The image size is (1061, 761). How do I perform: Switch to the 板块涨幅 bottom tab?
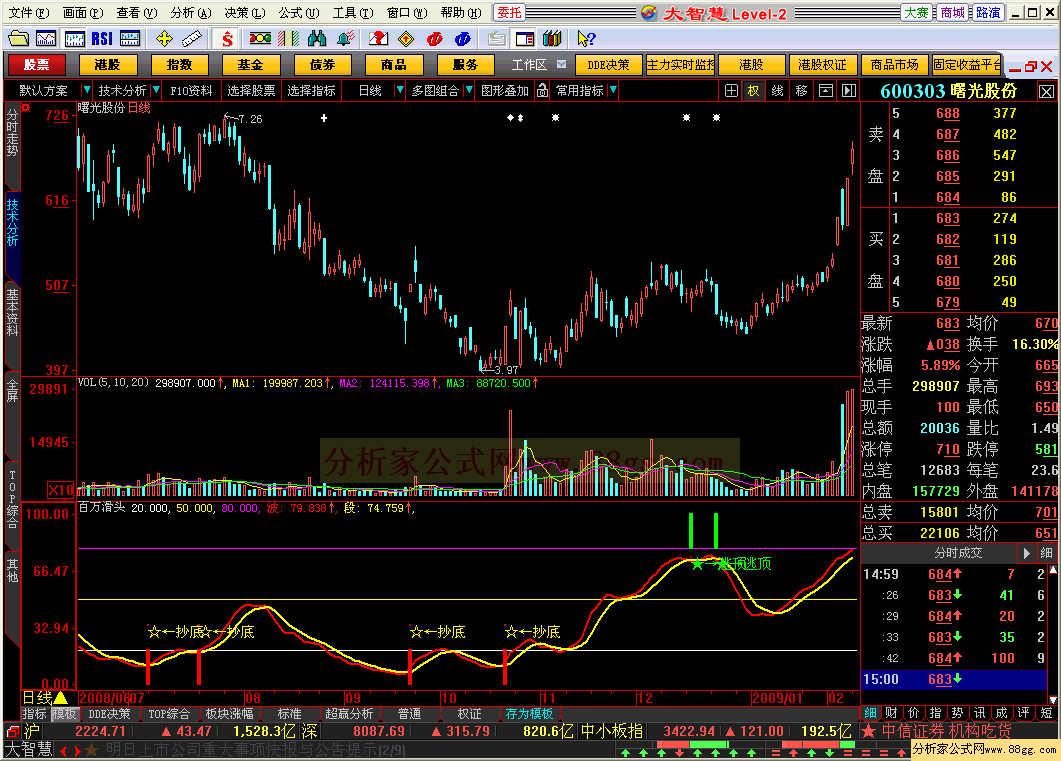click(x=229, y=714)
